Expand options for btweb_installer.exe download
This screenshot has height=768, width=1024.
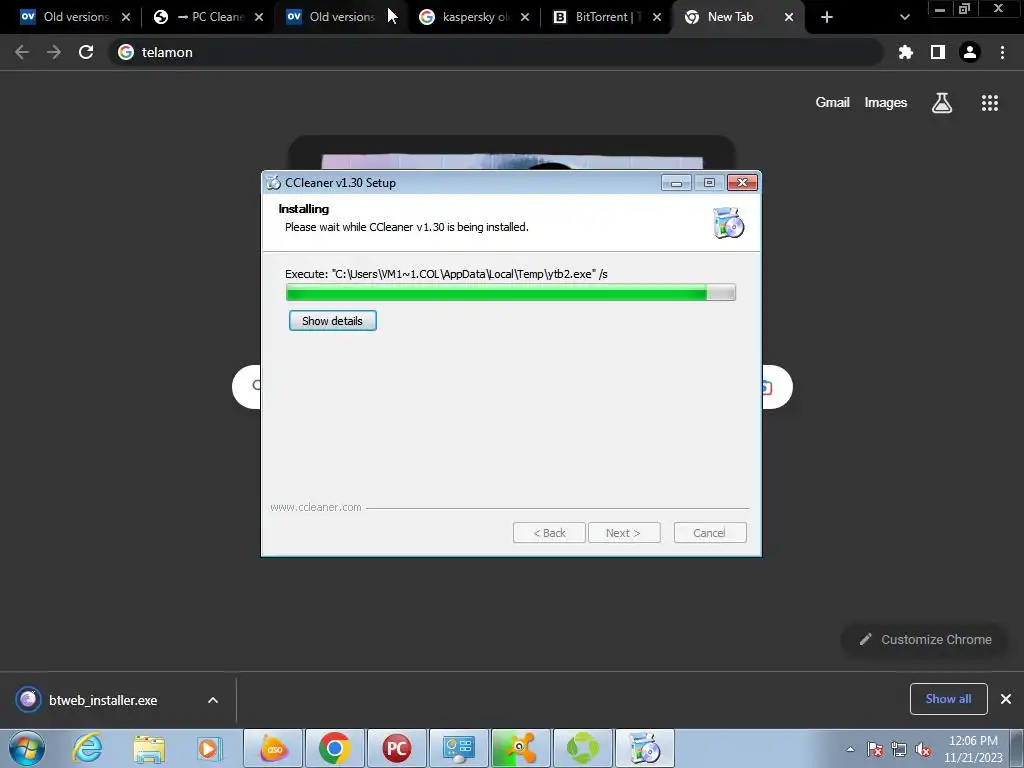click(213, 700)
